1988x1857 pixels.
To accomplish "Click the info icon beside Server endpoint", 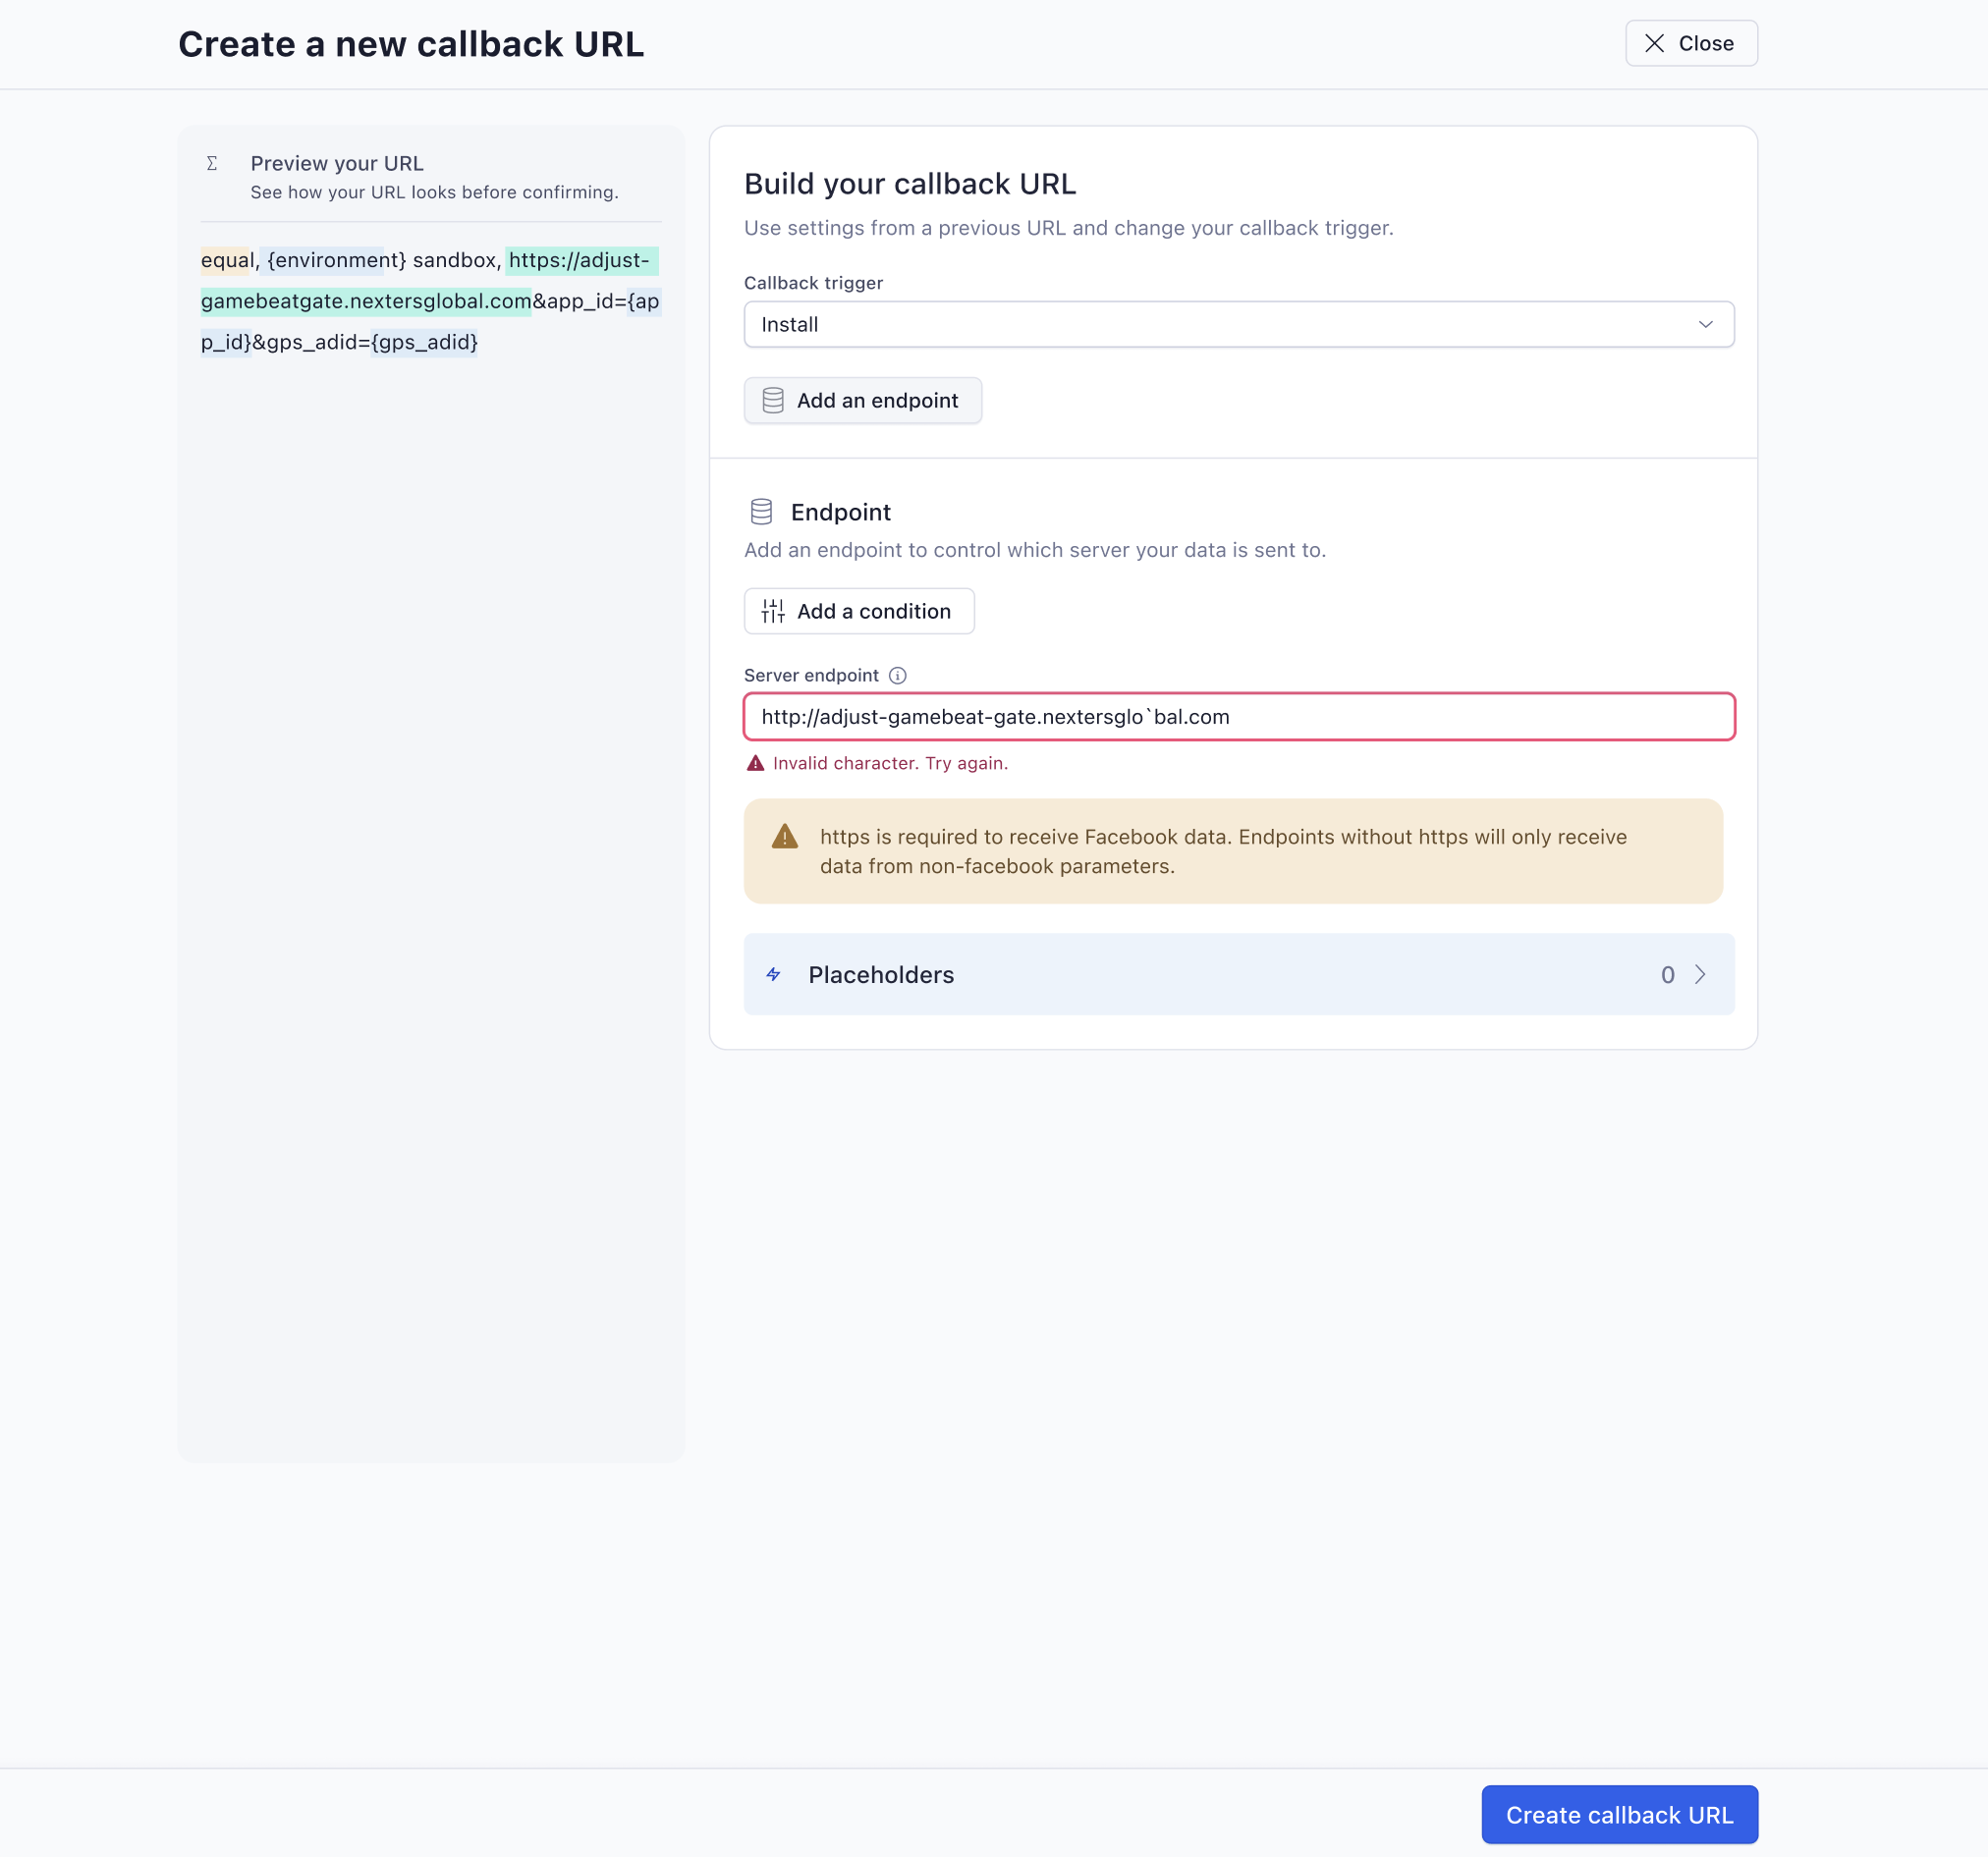I will (897, 675).
